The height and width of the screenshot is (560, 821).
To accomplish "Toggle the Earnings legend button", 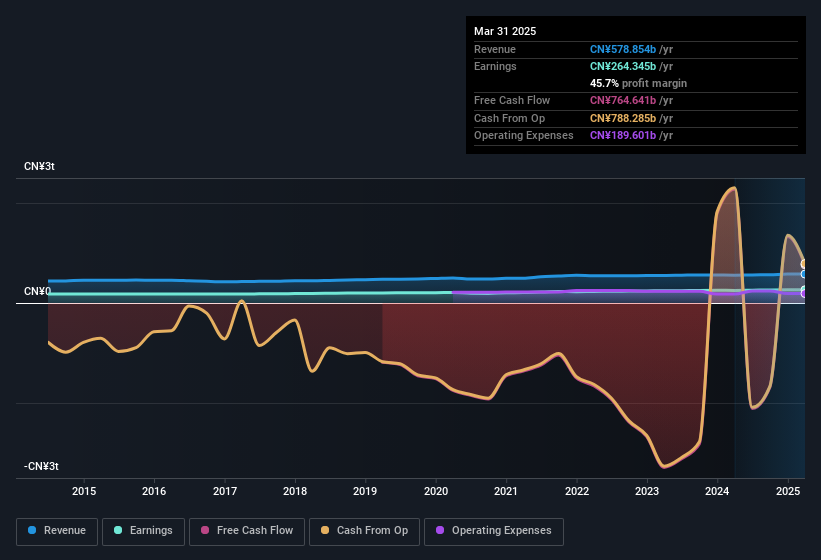I will 143,531.
